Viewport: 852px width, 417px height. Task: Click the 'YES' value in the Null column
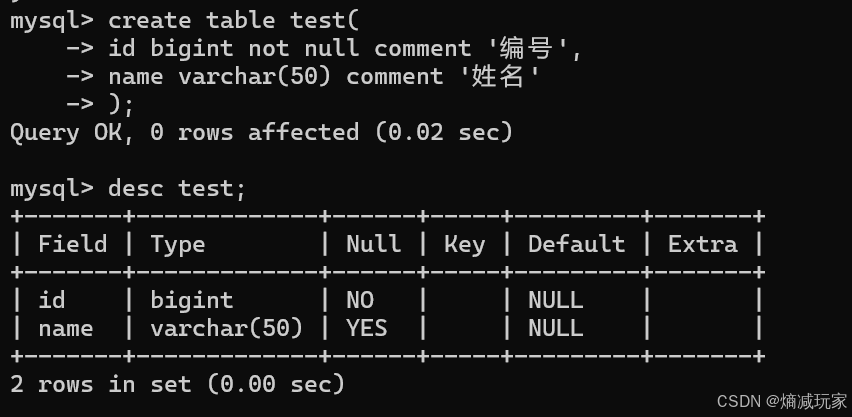(367, 328)
